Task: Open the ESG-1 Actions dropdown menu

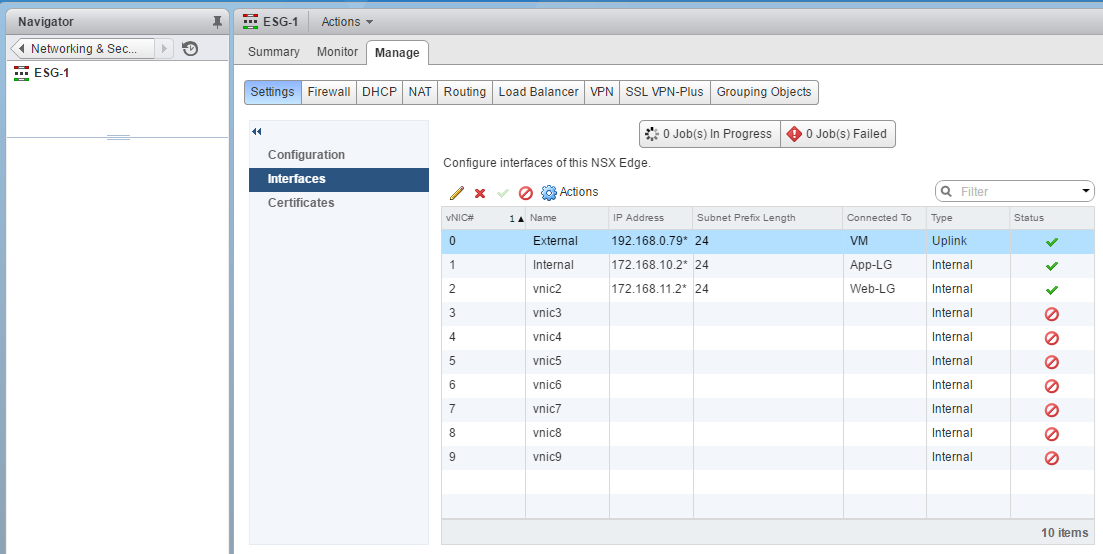Action: pyautogui.click(x=347, y=22)
